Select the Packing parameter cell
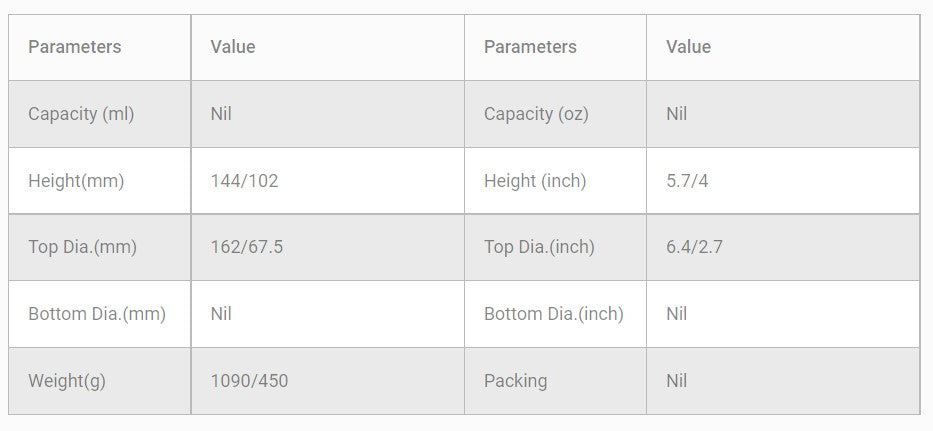This screenshot has height=431, width=933. click(x=515, y=381)
